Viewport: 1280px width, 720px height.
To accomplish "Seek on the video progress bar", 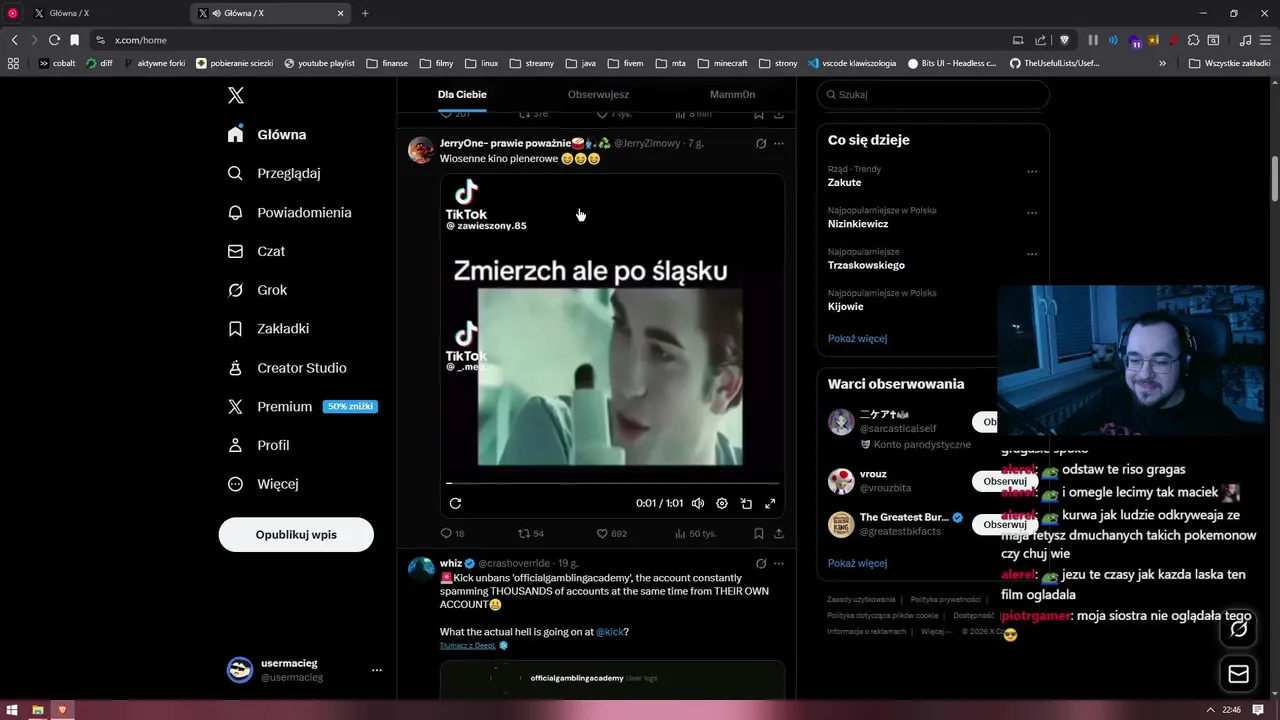I will click(x=612, y=484).
